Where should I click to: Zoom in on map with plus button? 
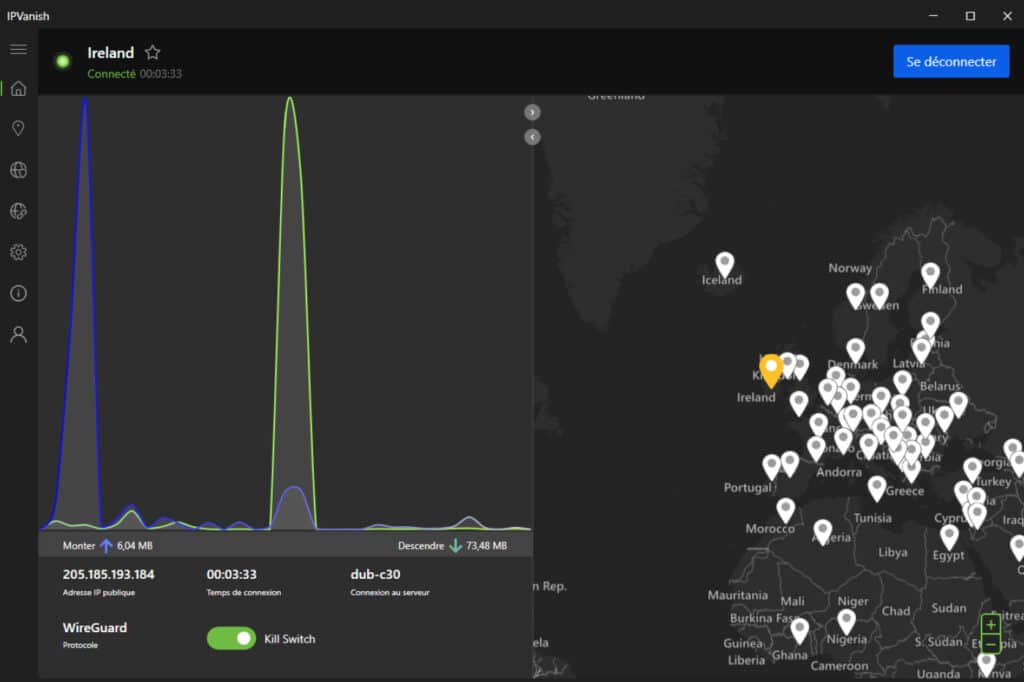[990, 624]
